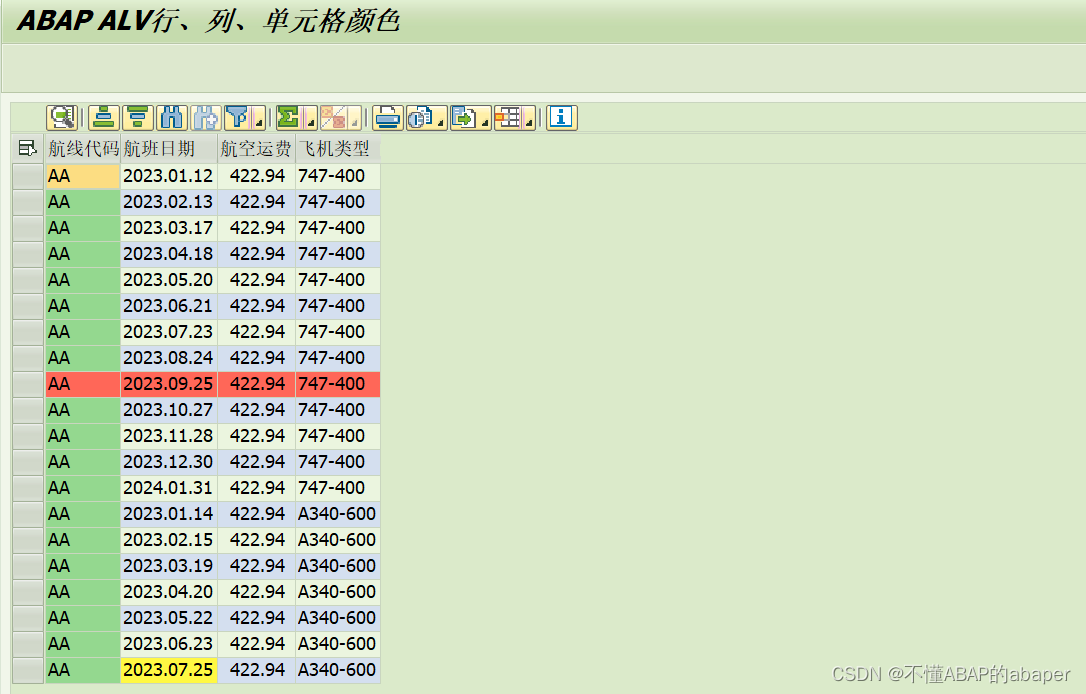The image size is (1086, 694).
Task: Open the filter dropdown arrow
Action: tap(256, 122)
